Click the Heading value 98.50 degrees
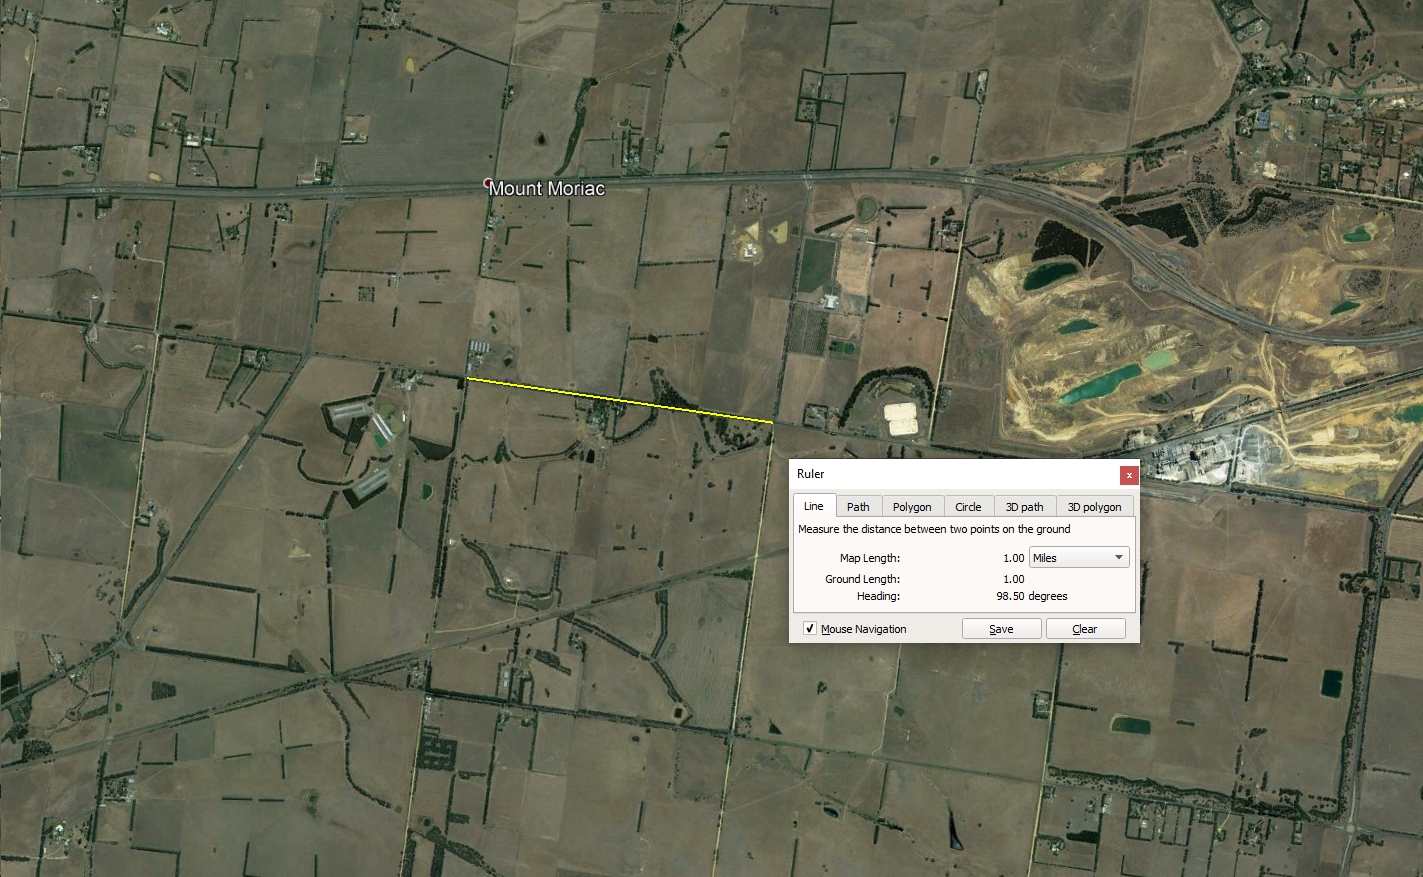The width and height of the screenshot is (1423, 877). click(1032, 596)
